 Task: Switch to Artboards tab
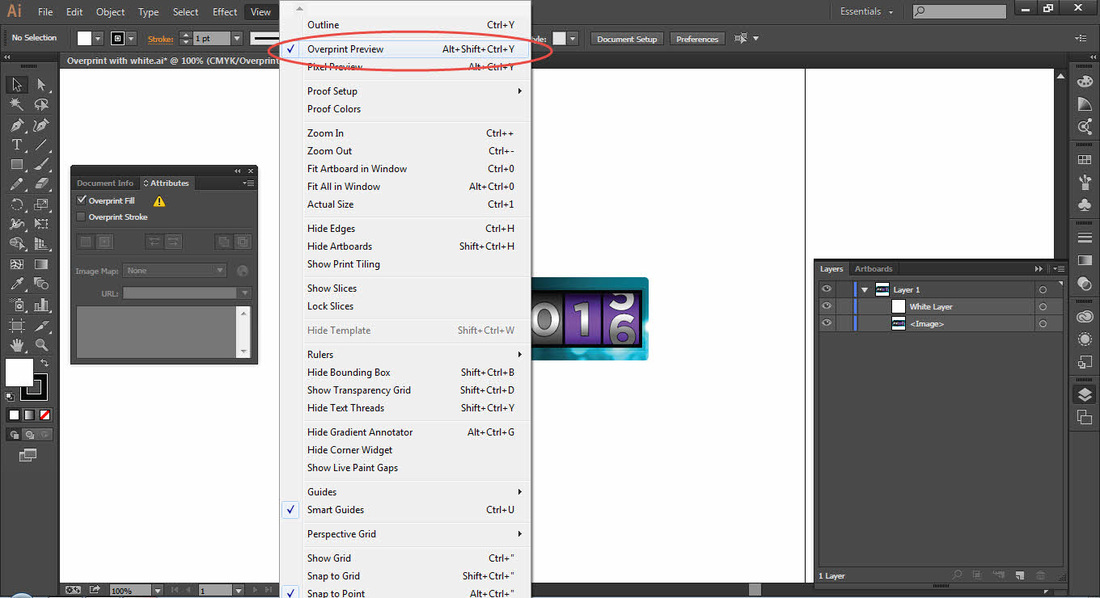pos(873,269)
